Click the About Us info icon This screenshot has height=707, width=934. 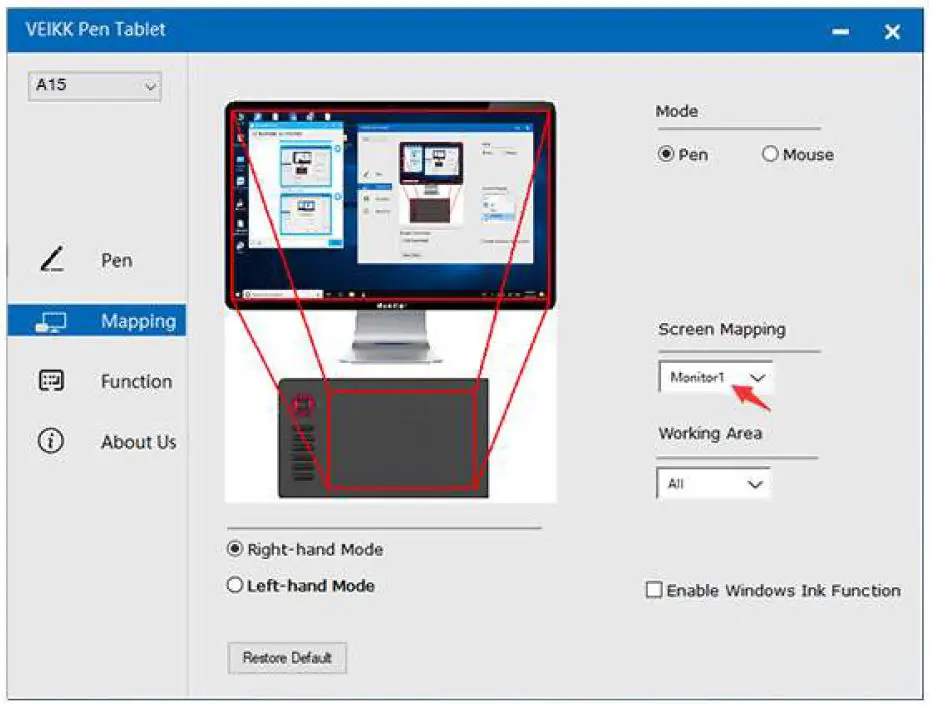click(51, 441)
